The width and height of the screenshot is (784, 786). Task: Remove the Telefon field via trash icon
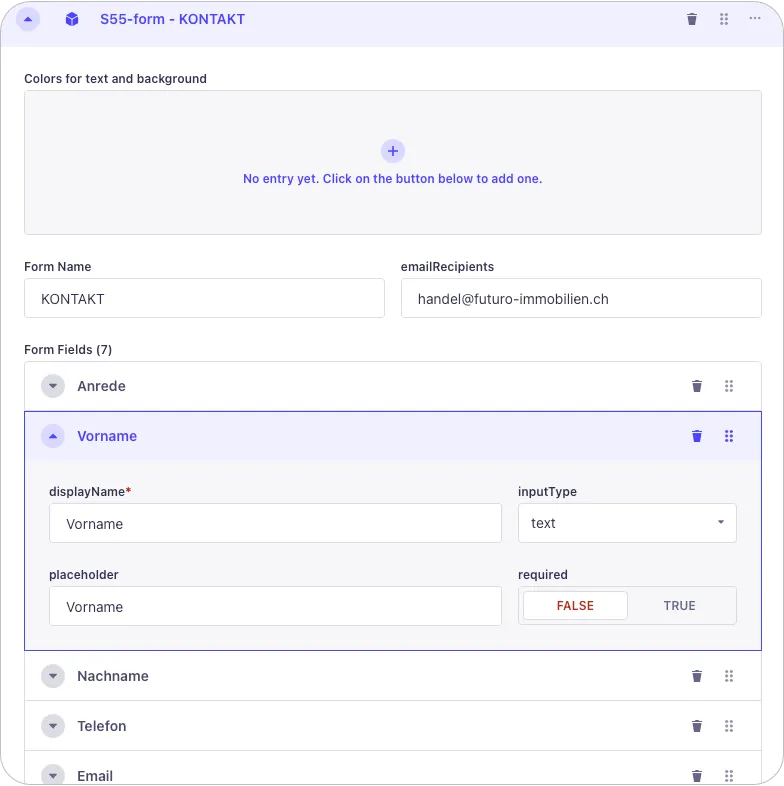[697, 726]
